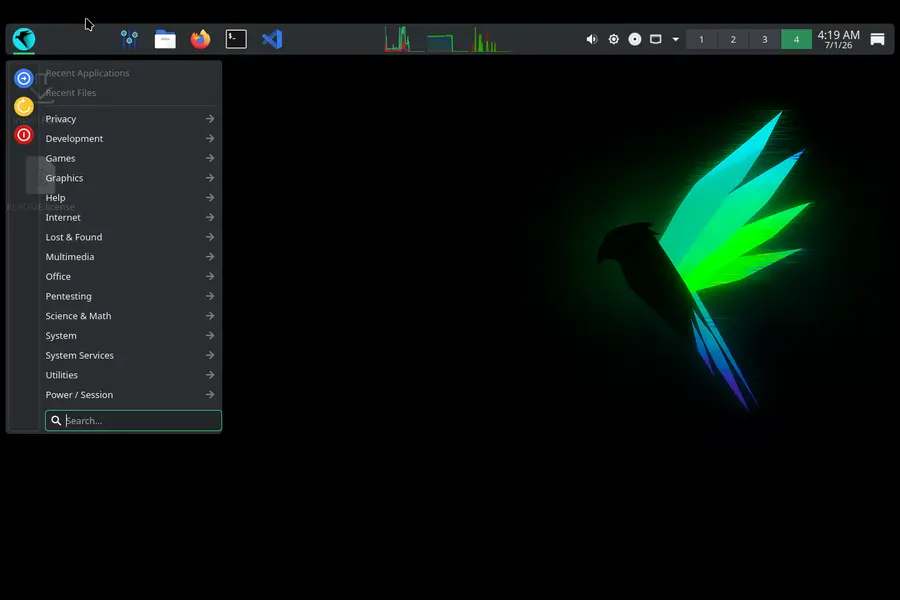Viewport: 900px width, 600px height.
Task: Expand the System submenu arrow
Action: (210, 335)
